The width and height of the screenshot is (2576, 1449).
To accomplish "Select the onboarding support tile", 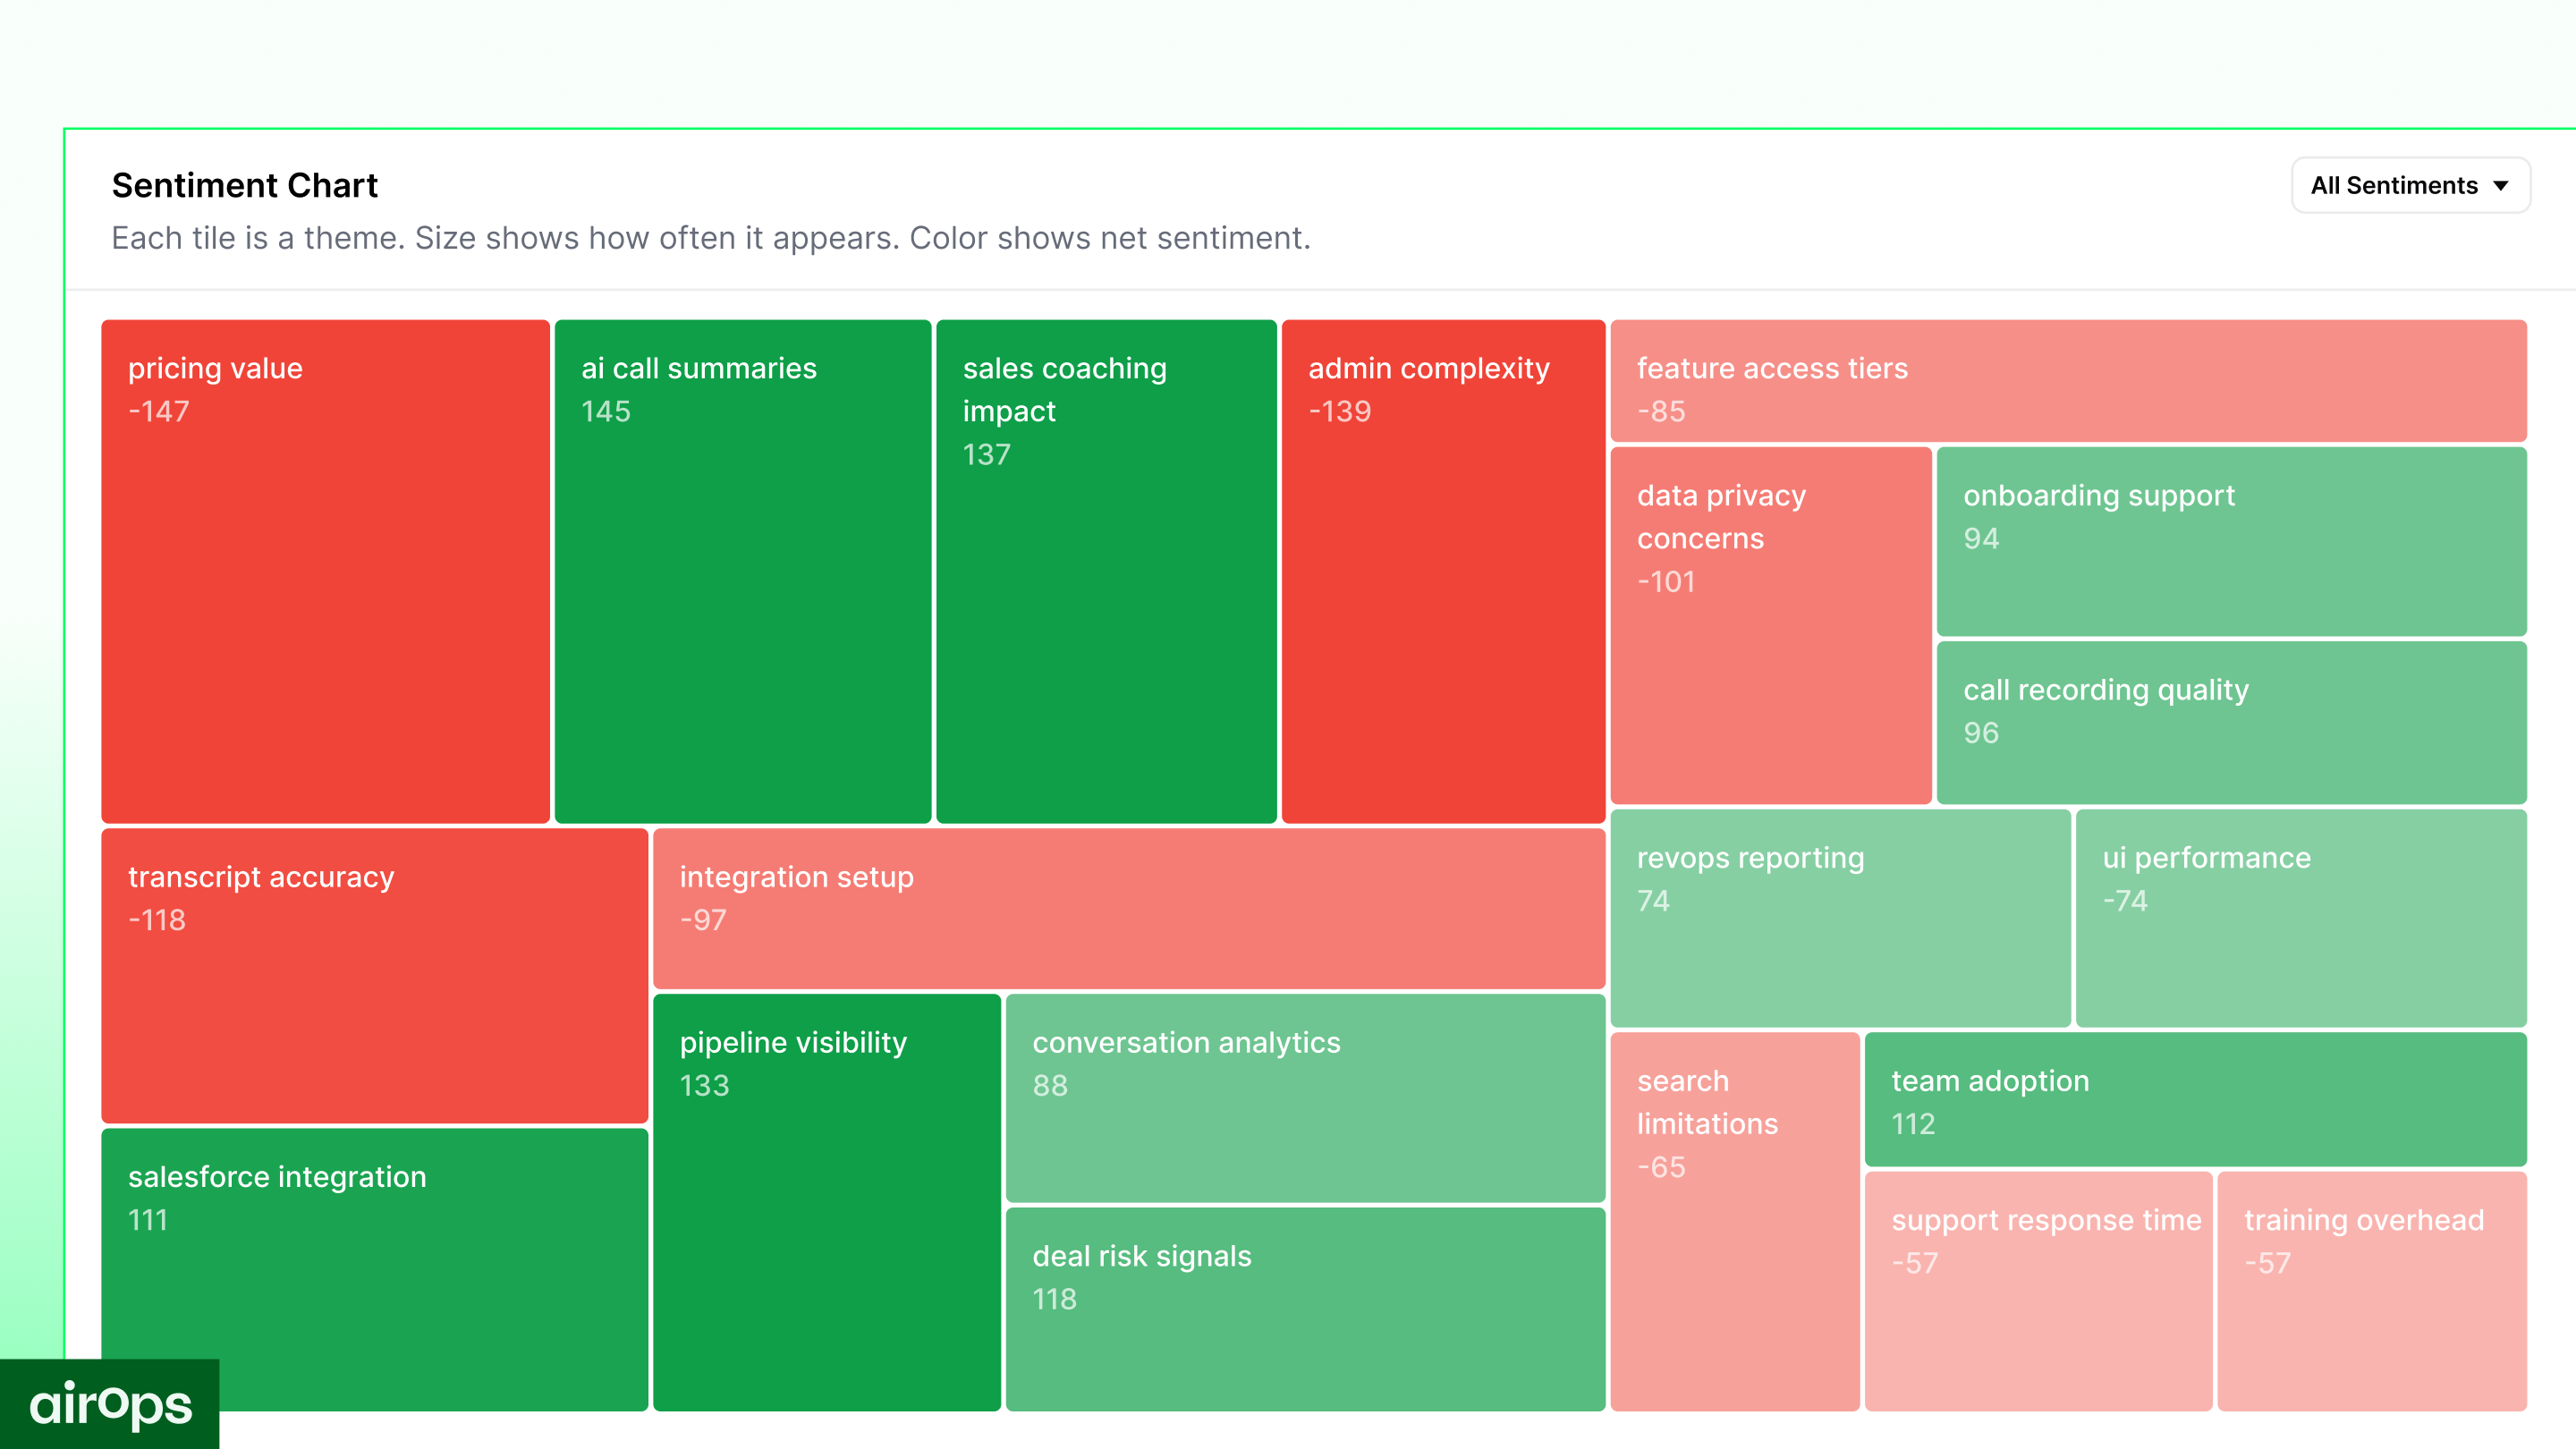I will tap(2231, 541).
